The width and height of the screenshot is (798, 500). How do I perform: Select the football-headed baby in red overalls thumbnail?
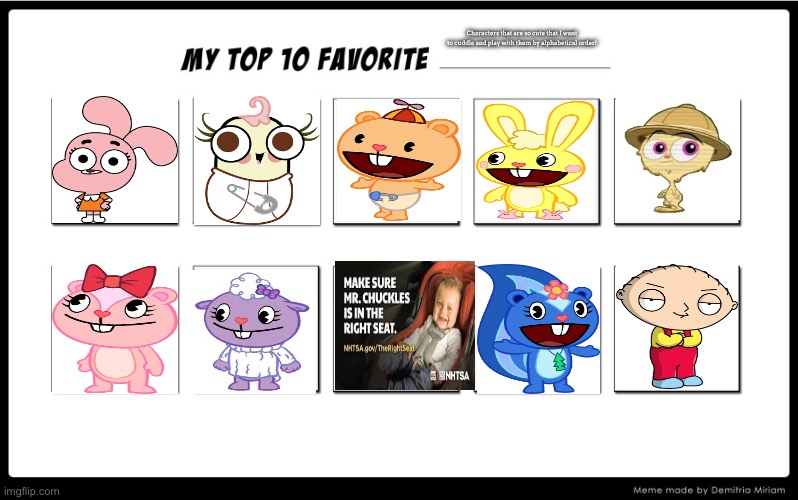click(x=677, y=328)
